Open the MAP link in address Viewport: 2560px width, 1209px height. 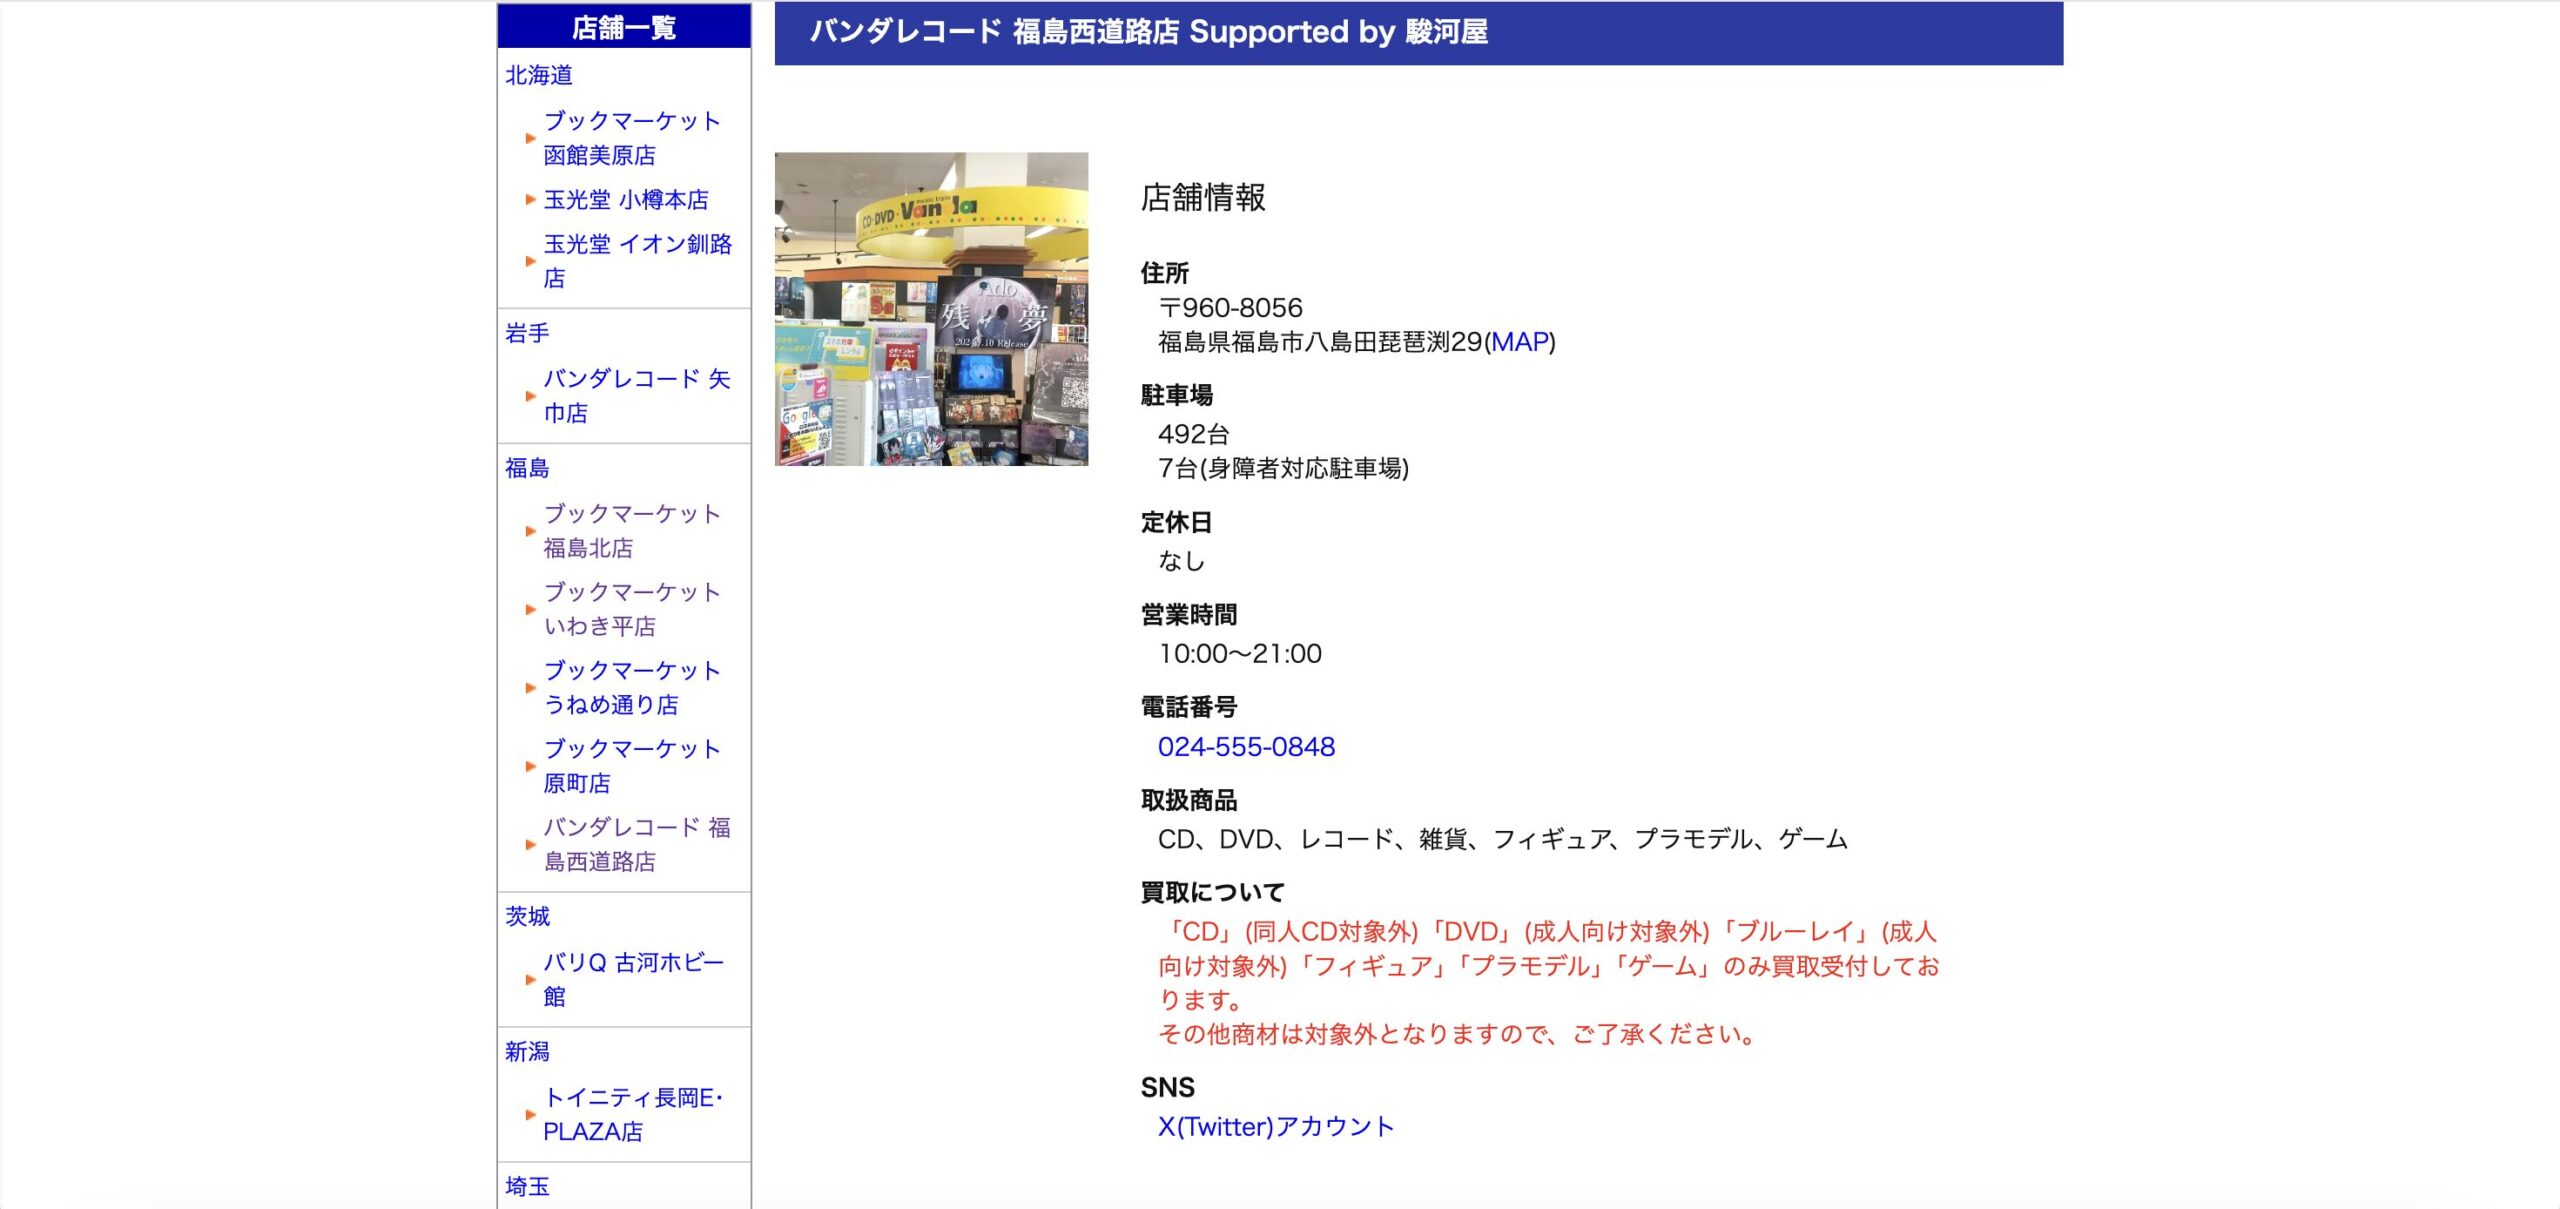[x=1519, y=342]
